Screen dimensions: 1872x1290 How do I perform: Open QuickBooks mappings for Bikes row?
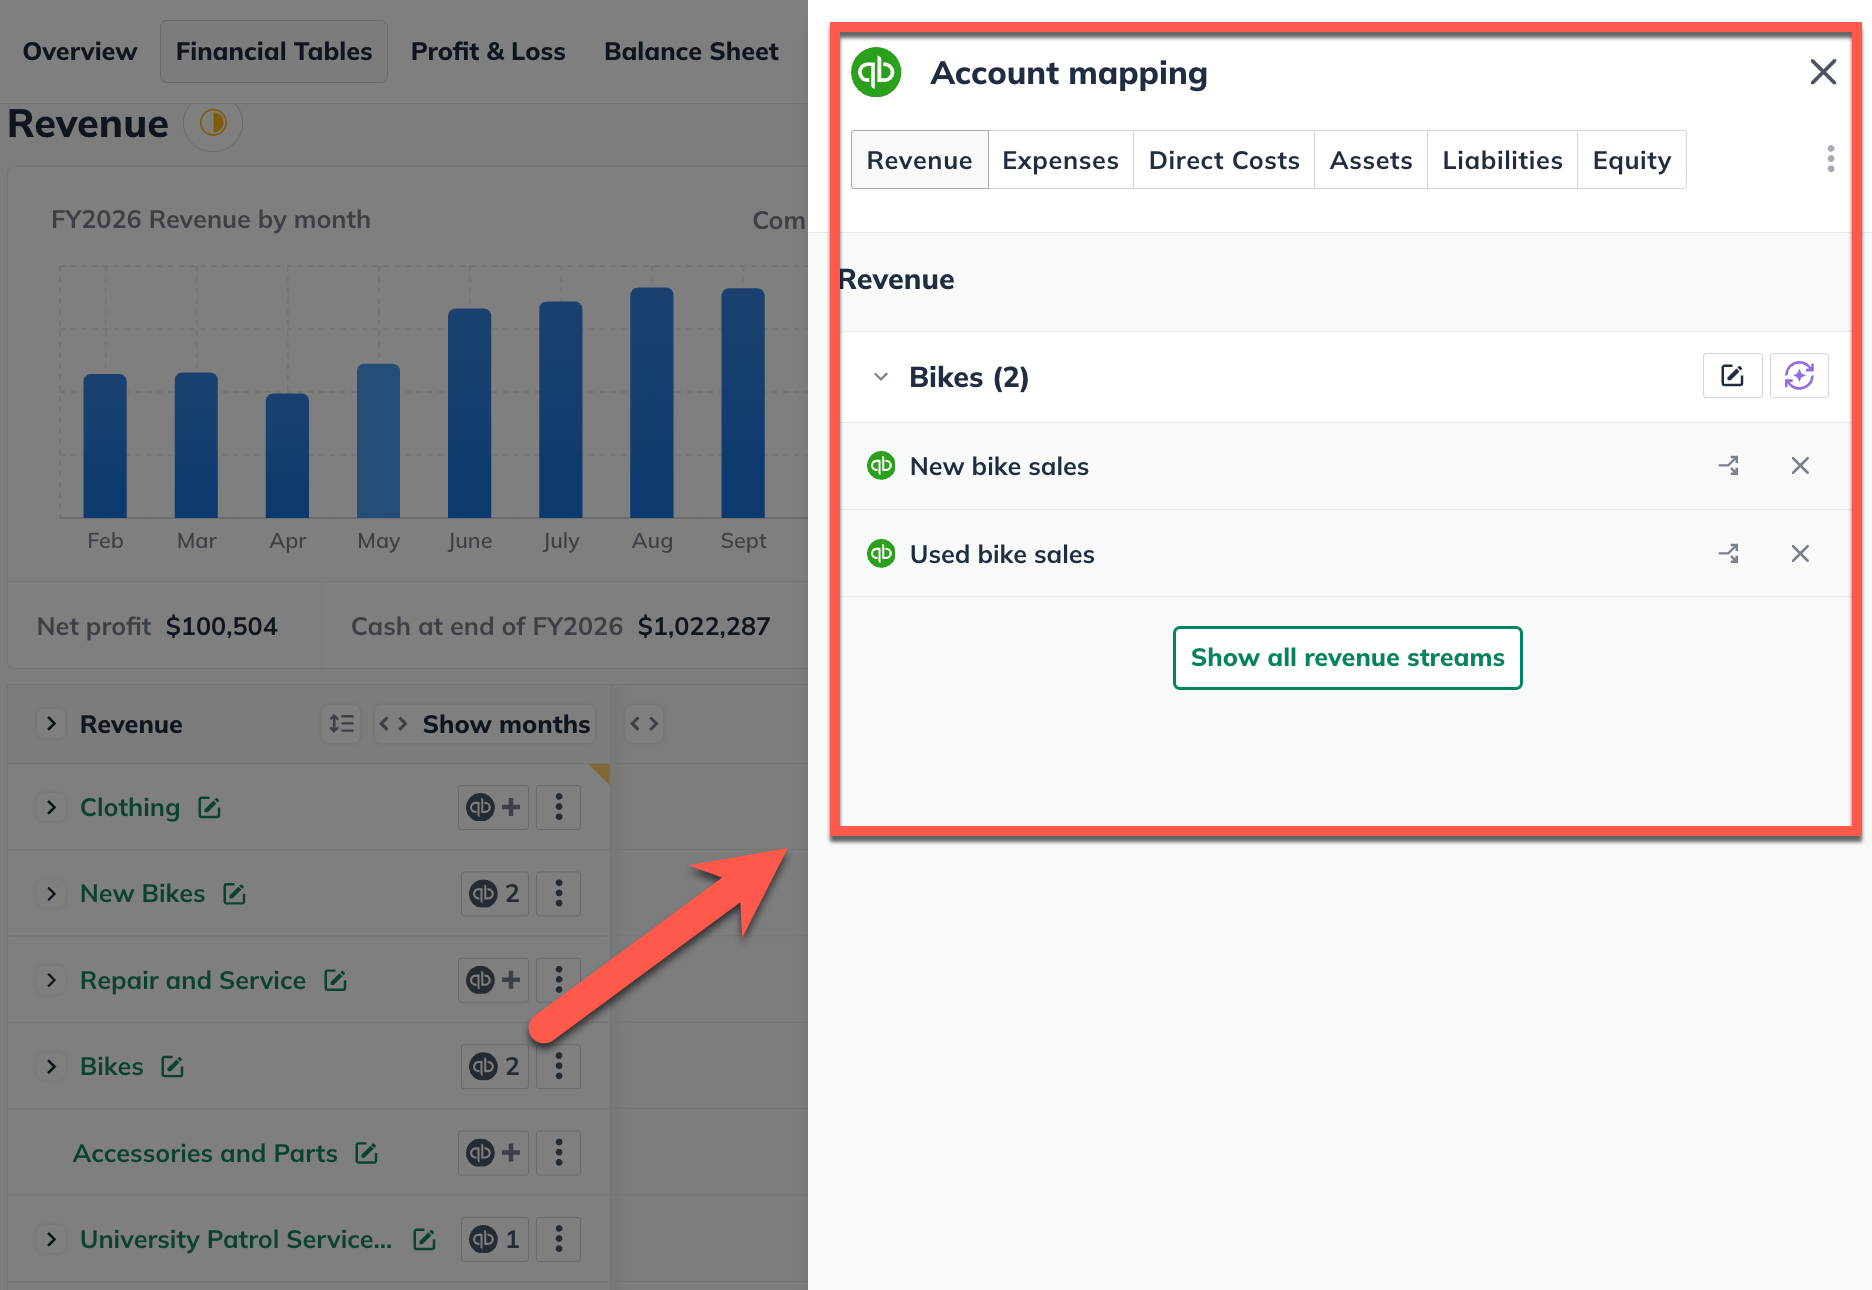click(495, 1066)
